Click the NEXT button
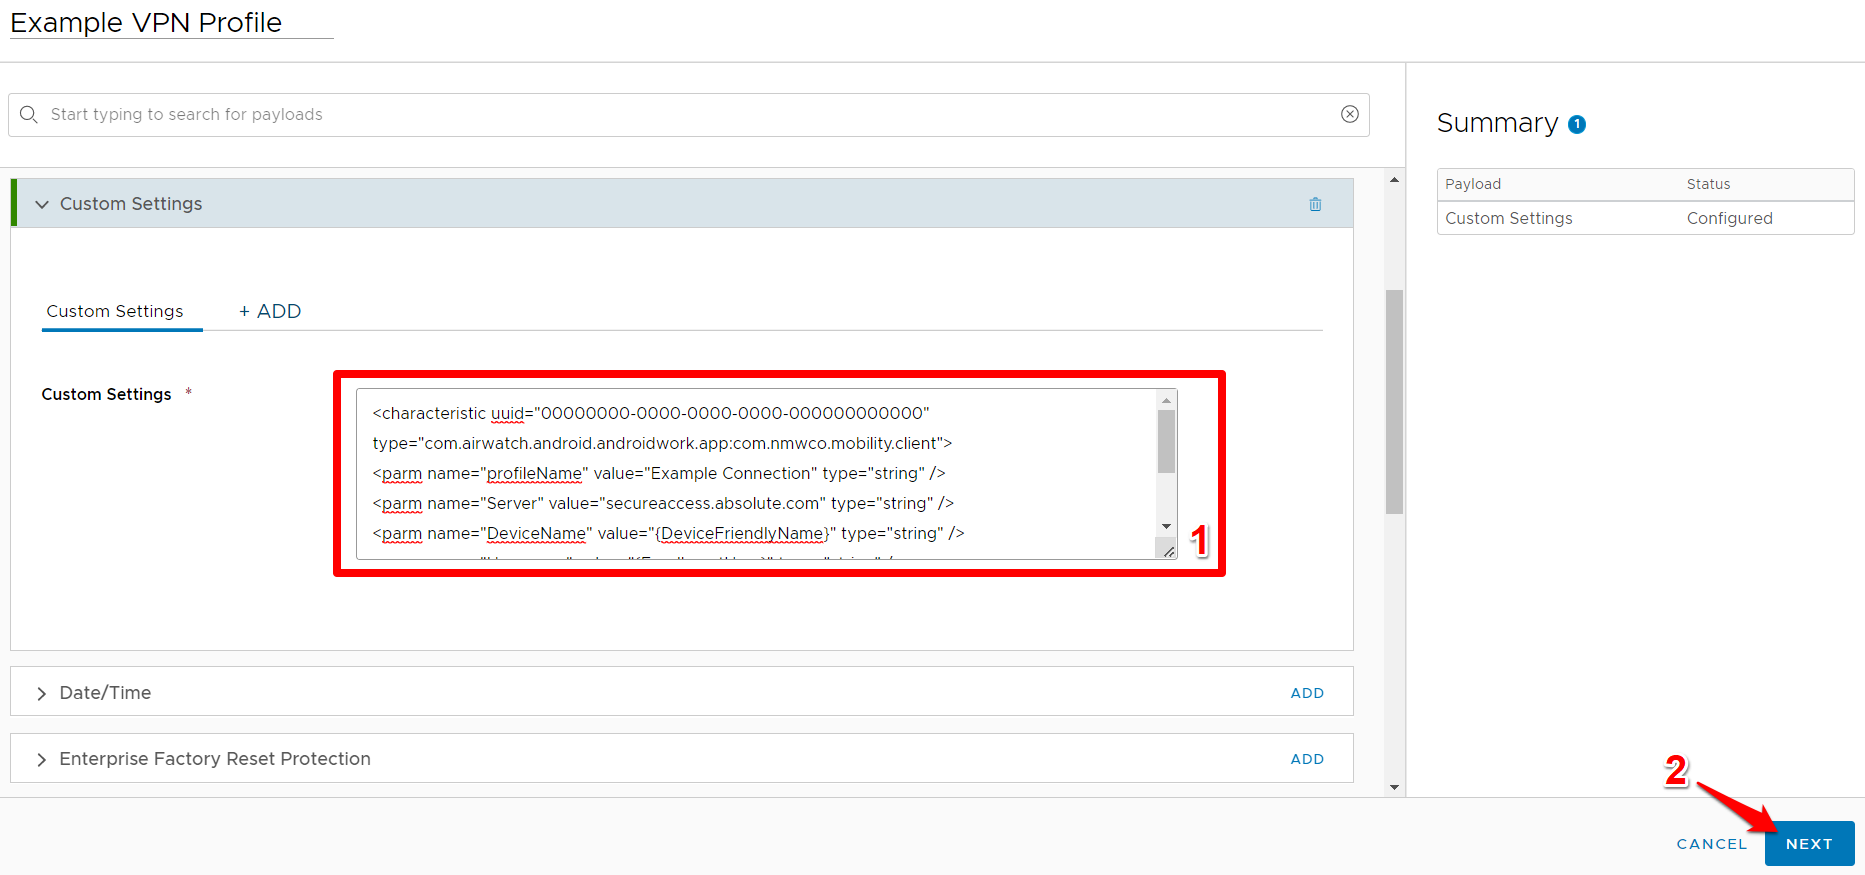 [1809, 843]
